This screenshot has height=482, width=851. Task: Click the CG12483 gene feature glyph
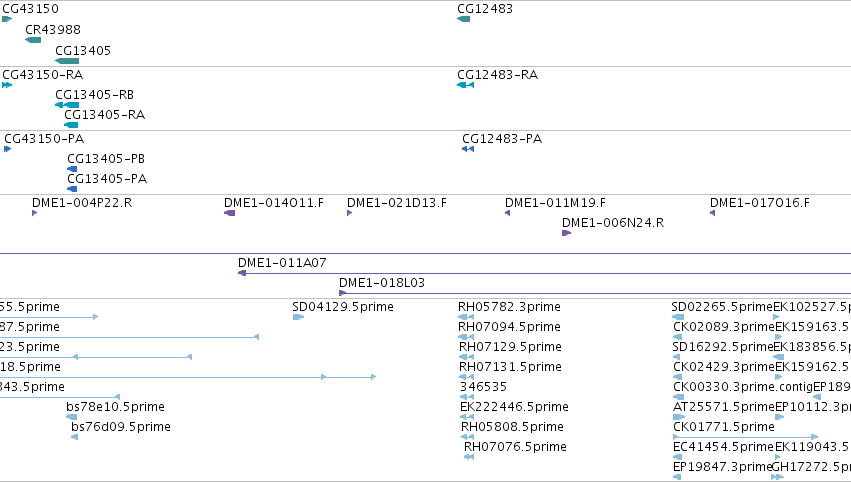[x=463, y=19]
